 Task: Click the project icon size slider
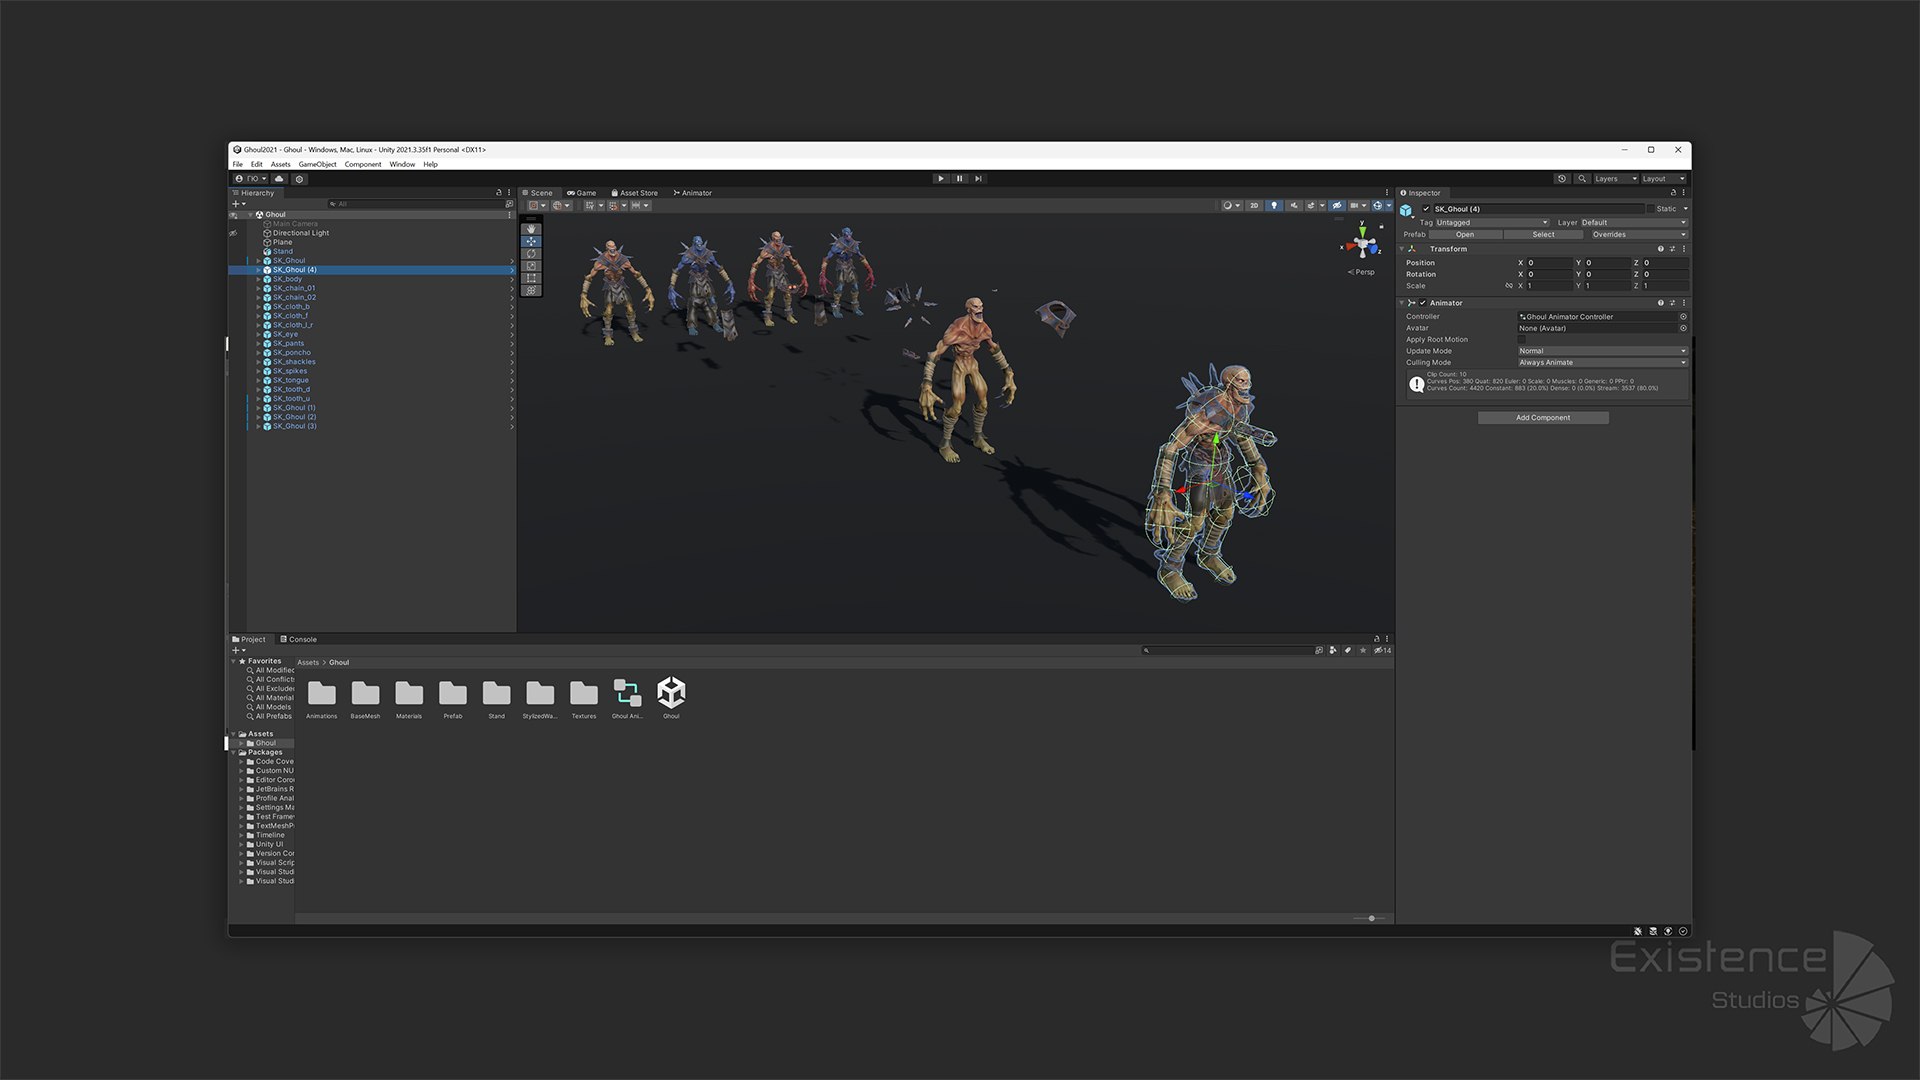tap(1371, 918)
